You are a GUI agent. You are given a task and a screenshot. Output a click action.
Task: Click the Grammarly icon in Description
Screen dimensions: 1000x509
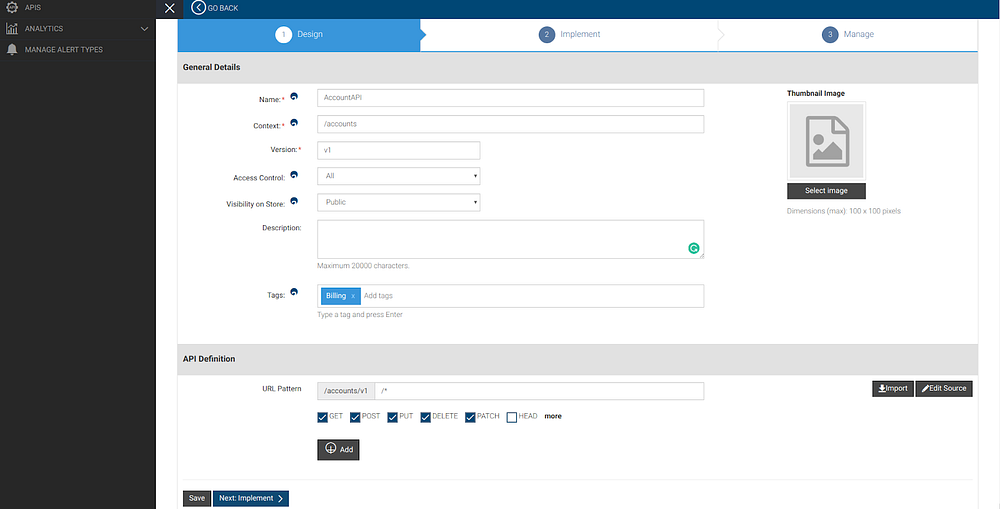tap(694, 249)
